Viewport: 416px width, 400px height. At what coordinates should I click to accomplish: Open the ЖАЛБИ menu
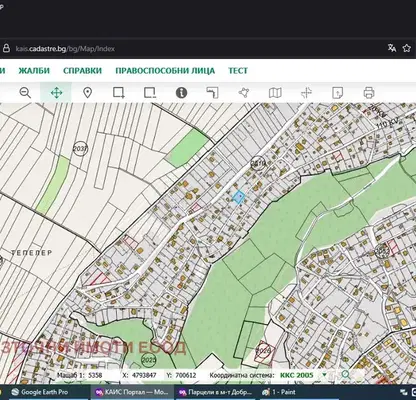34,71
